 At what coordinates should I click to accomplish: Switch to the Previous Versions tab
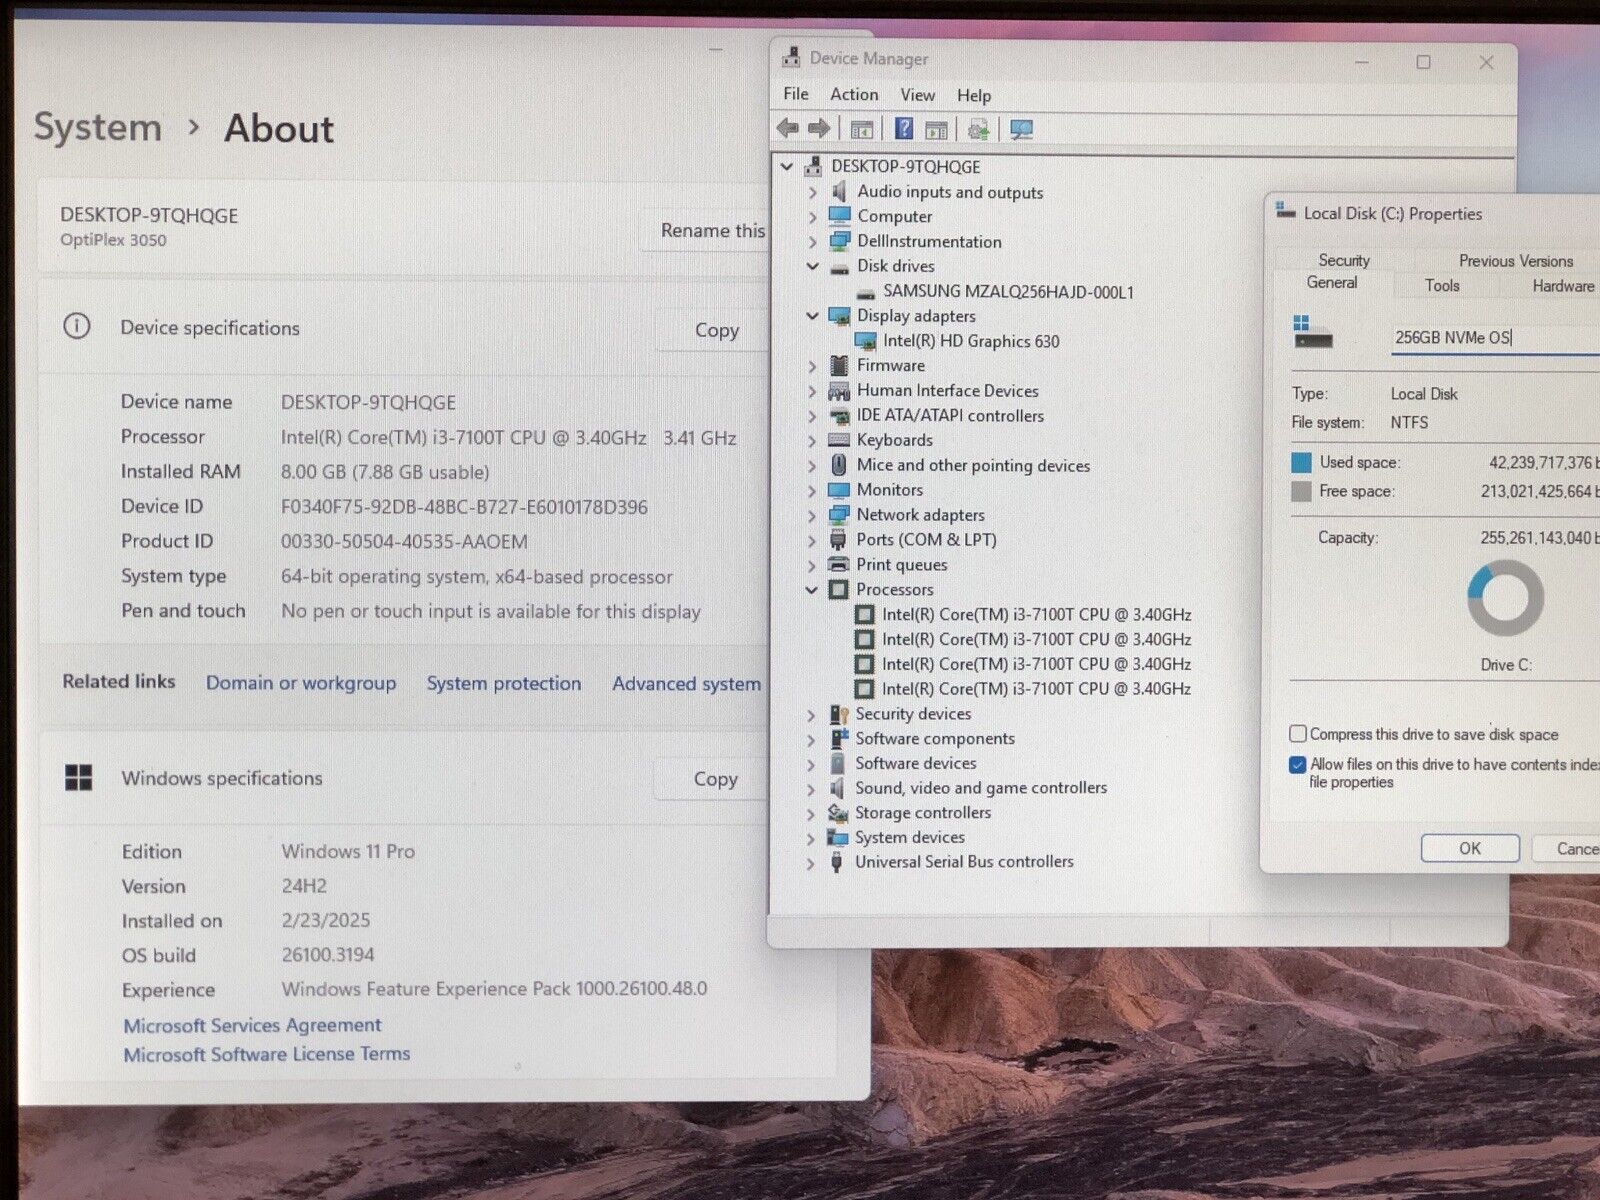(x=1516, y=261)
